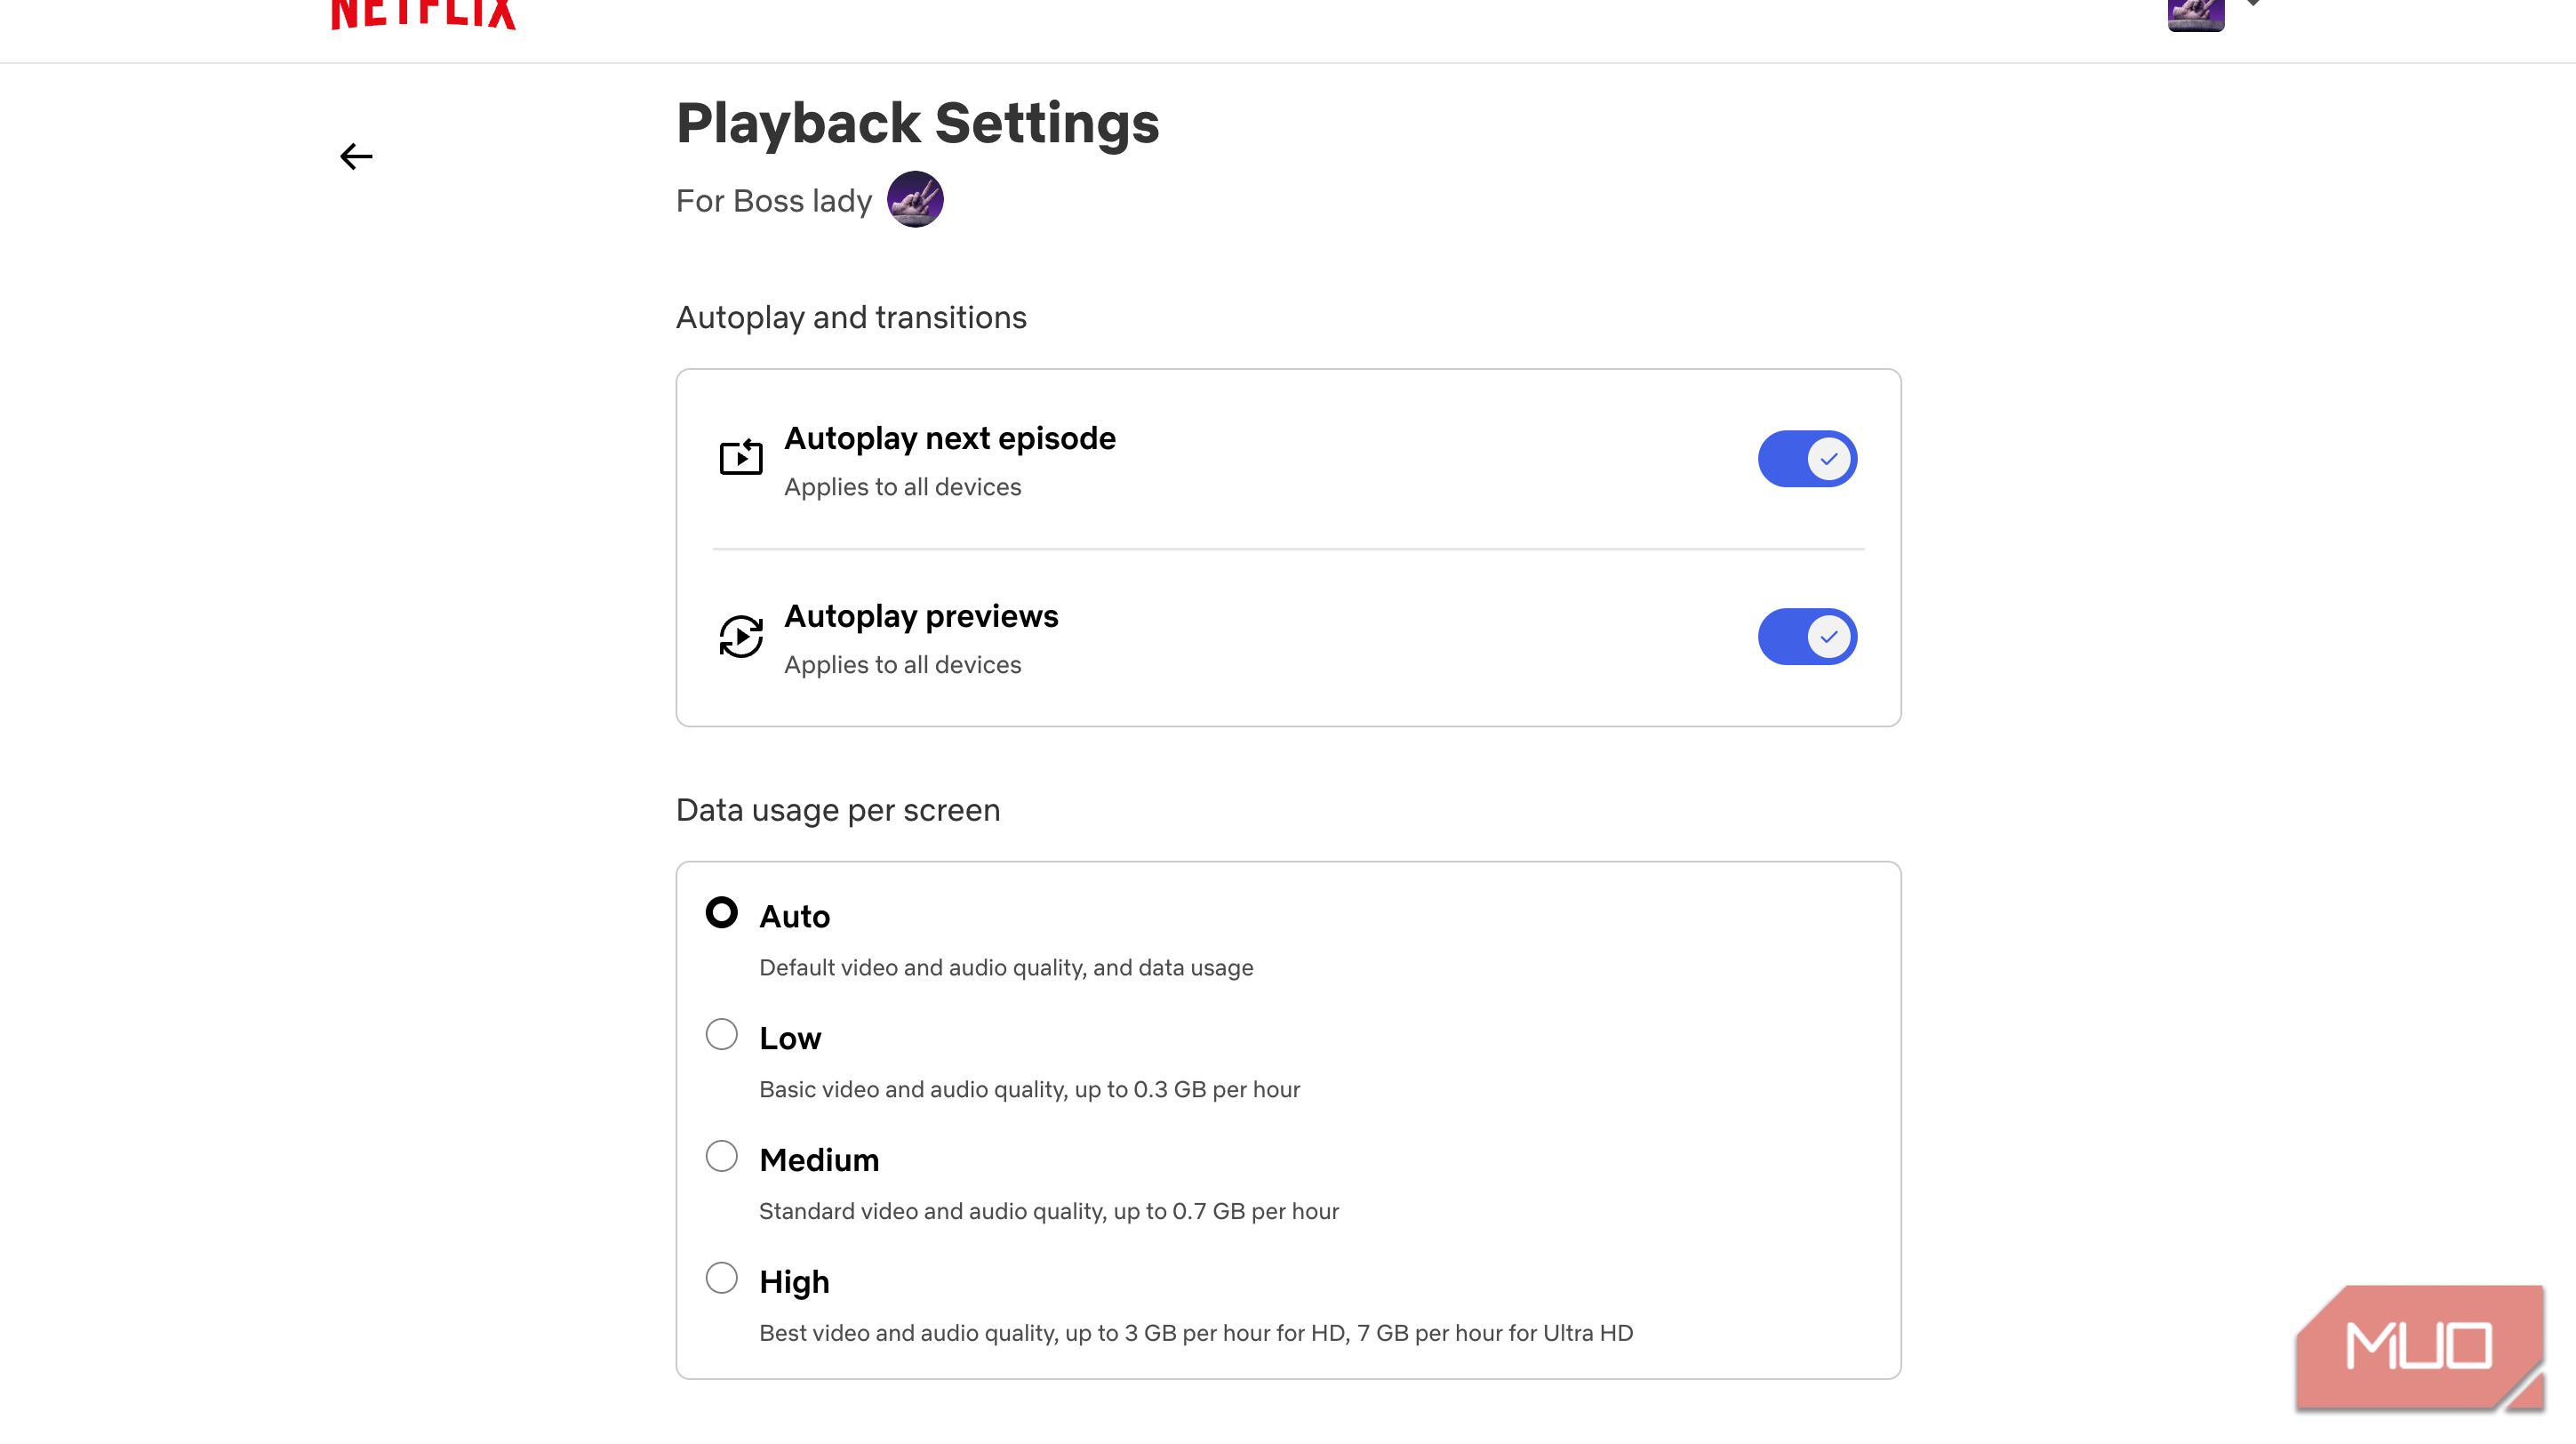Click the Autoplay previews icon
This screenshot has width=2576, height=1444.
click(x=741, y=636)
